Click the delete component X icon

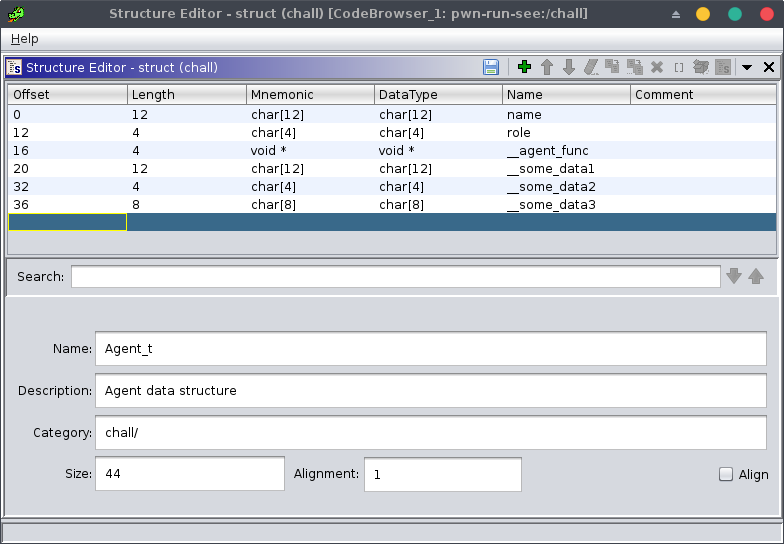[x=657, y=67]
